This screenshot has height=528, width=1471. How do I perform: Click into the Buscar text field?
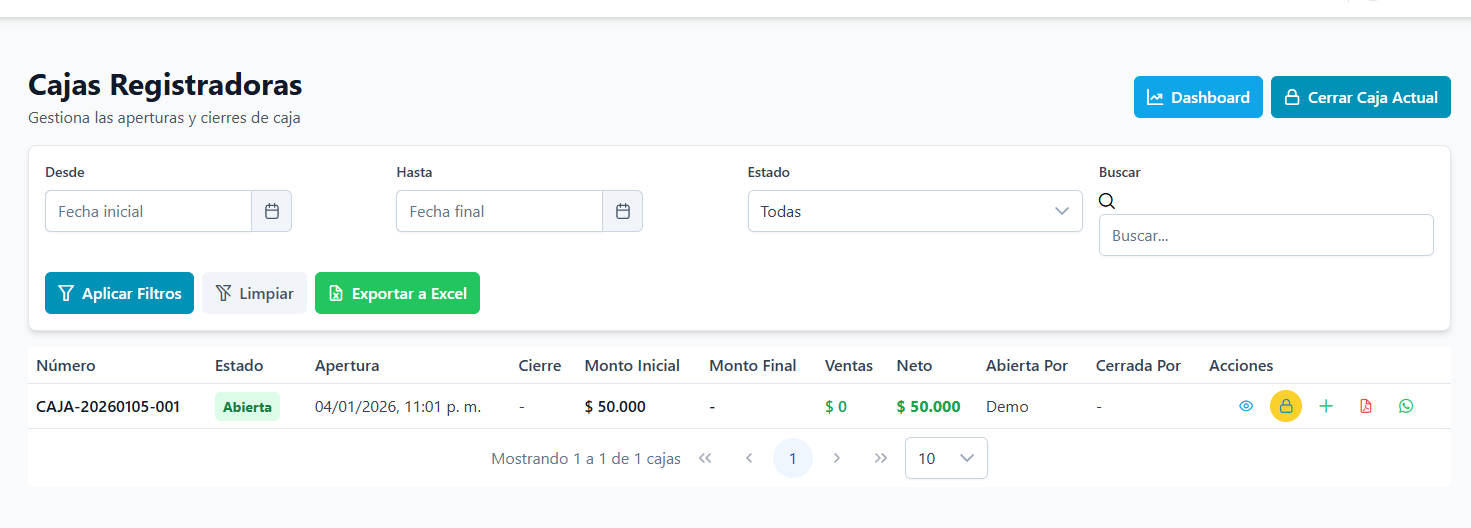point(1265,235)
